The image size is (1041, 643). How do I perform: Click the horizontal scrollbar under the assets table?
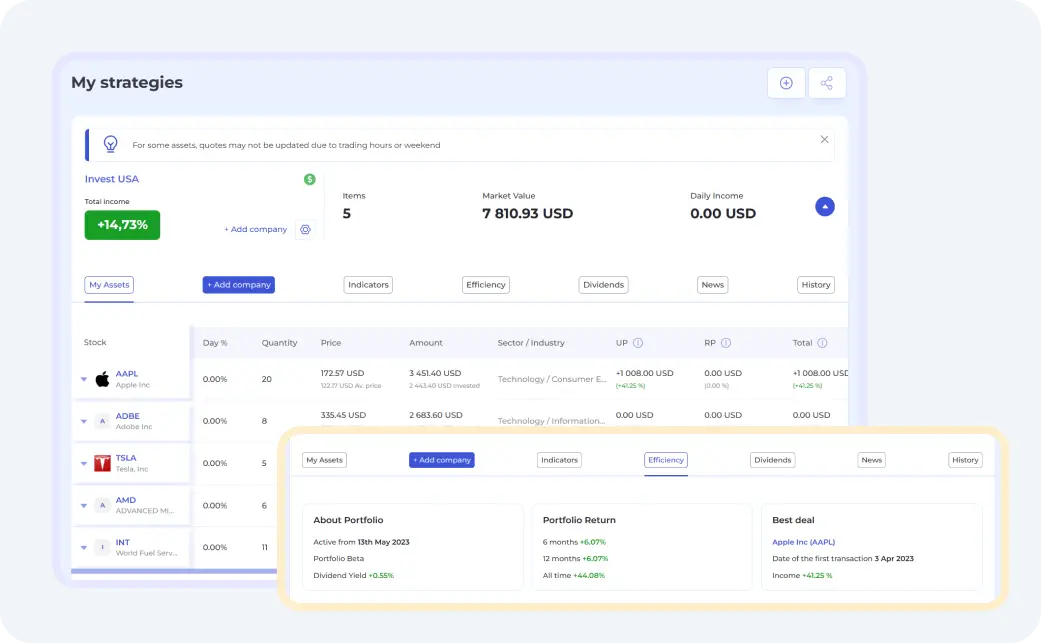pyautogui.click(x=175, y=572)
